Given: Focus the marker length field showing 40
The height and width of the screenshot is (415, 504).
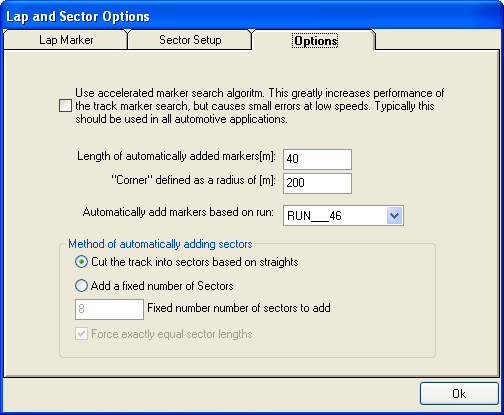Looking at the screenshot, I should [x=317, y=159].
